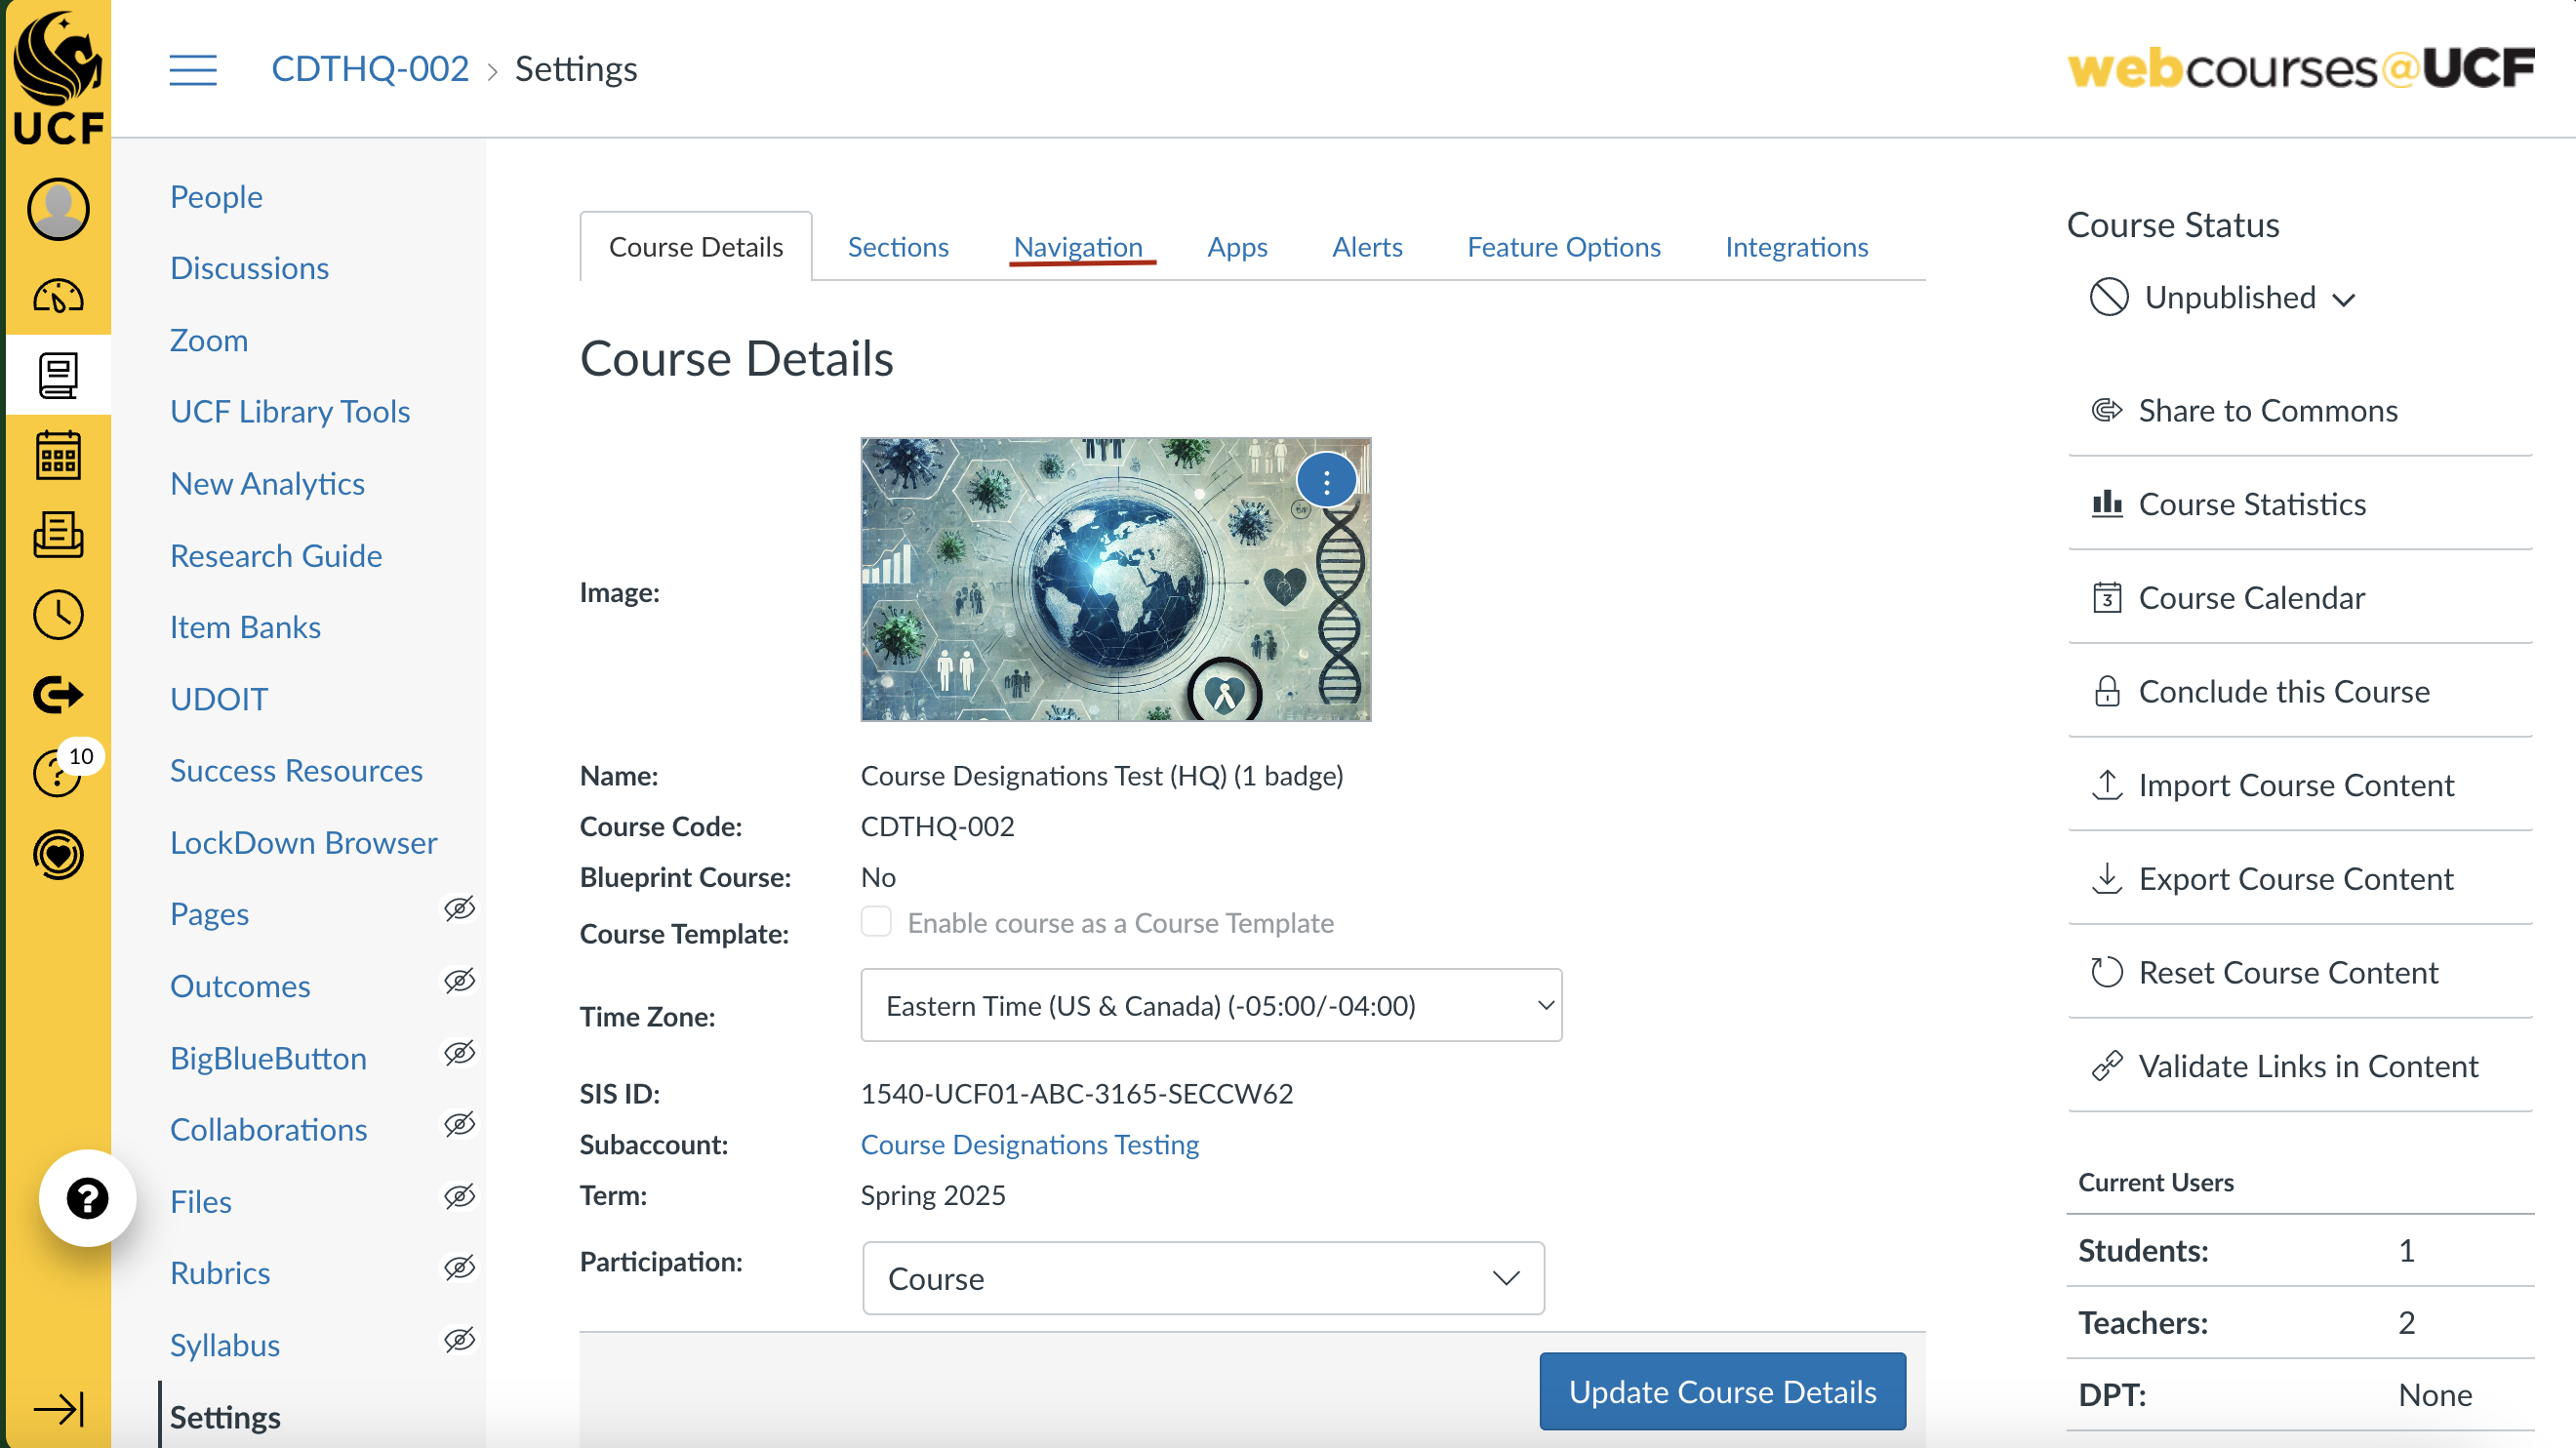Viewport: 2576px width, 1448px height.
Task: Open the course image options three-dot button
Action: tap(1326, 482)
